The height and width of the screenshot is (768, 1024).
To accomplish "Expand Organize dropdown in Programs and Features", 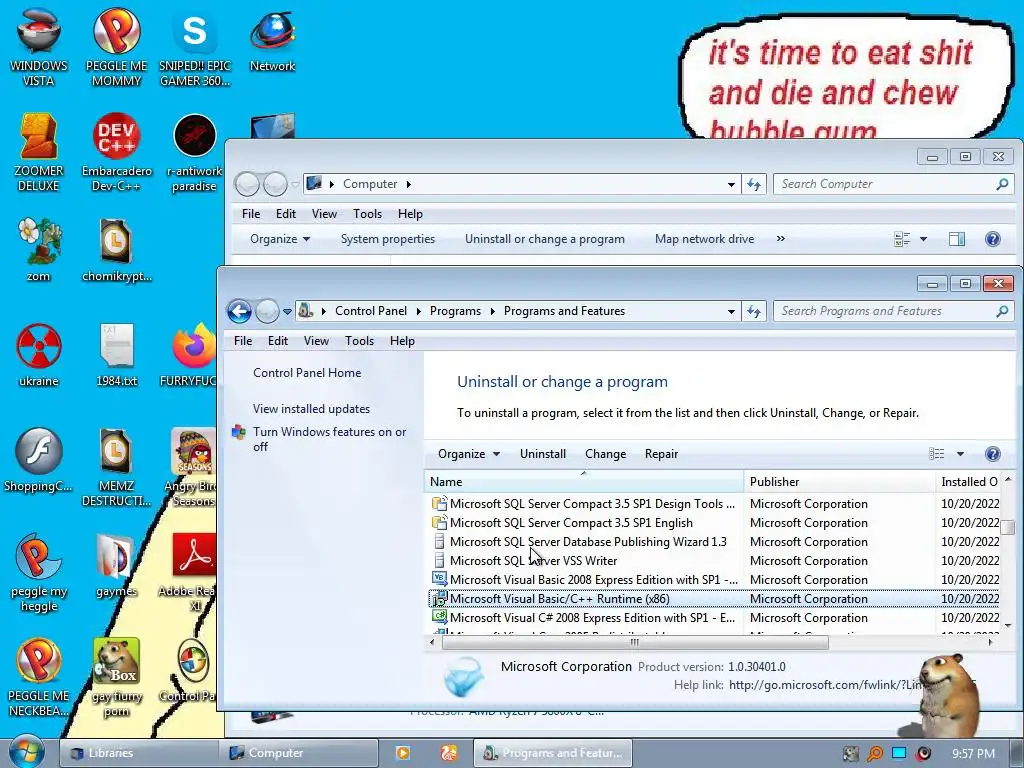I will pos(469,454).
